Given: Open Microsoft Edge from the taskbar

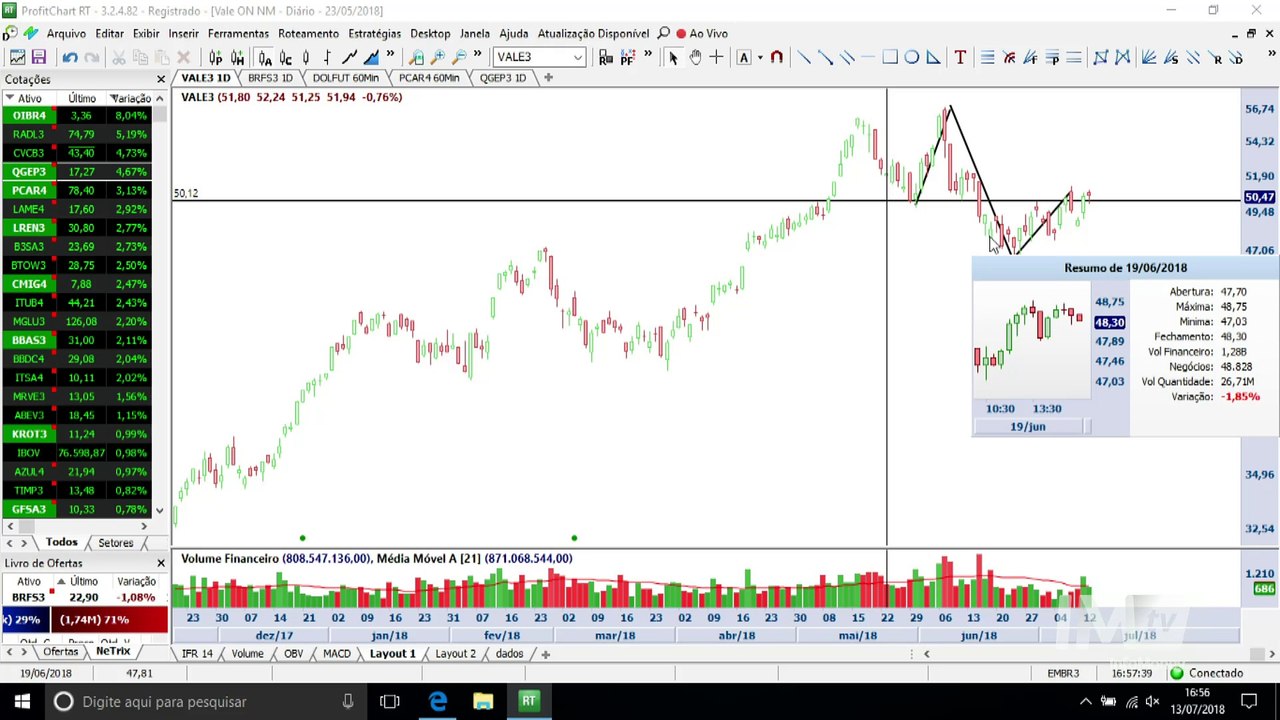Looking at the screenshot, I should 438,701.
